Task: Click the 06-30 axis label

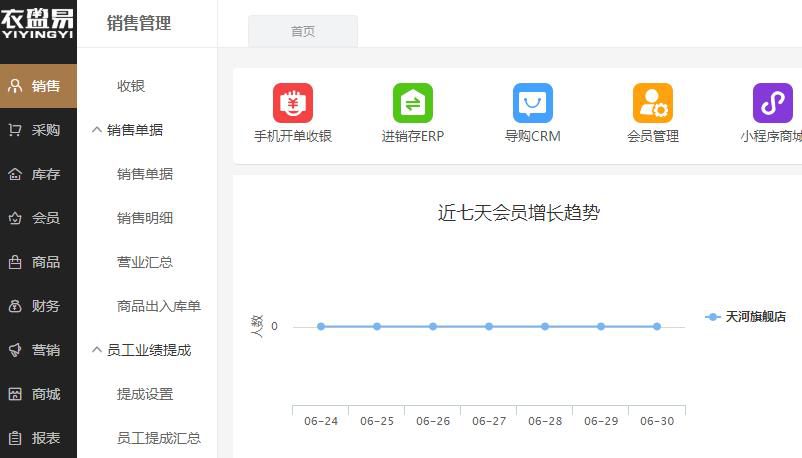Action: [657, 421]
